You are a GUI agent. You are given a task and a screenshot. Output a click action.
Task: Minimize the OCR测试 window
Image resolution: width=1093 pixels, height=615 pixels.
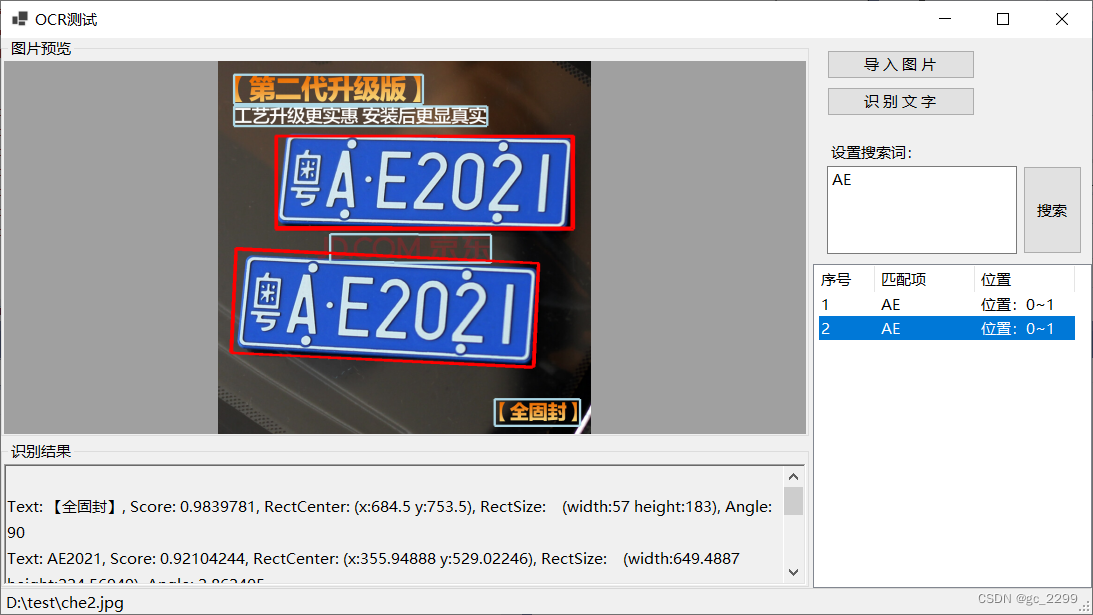(x=944, y=18)
